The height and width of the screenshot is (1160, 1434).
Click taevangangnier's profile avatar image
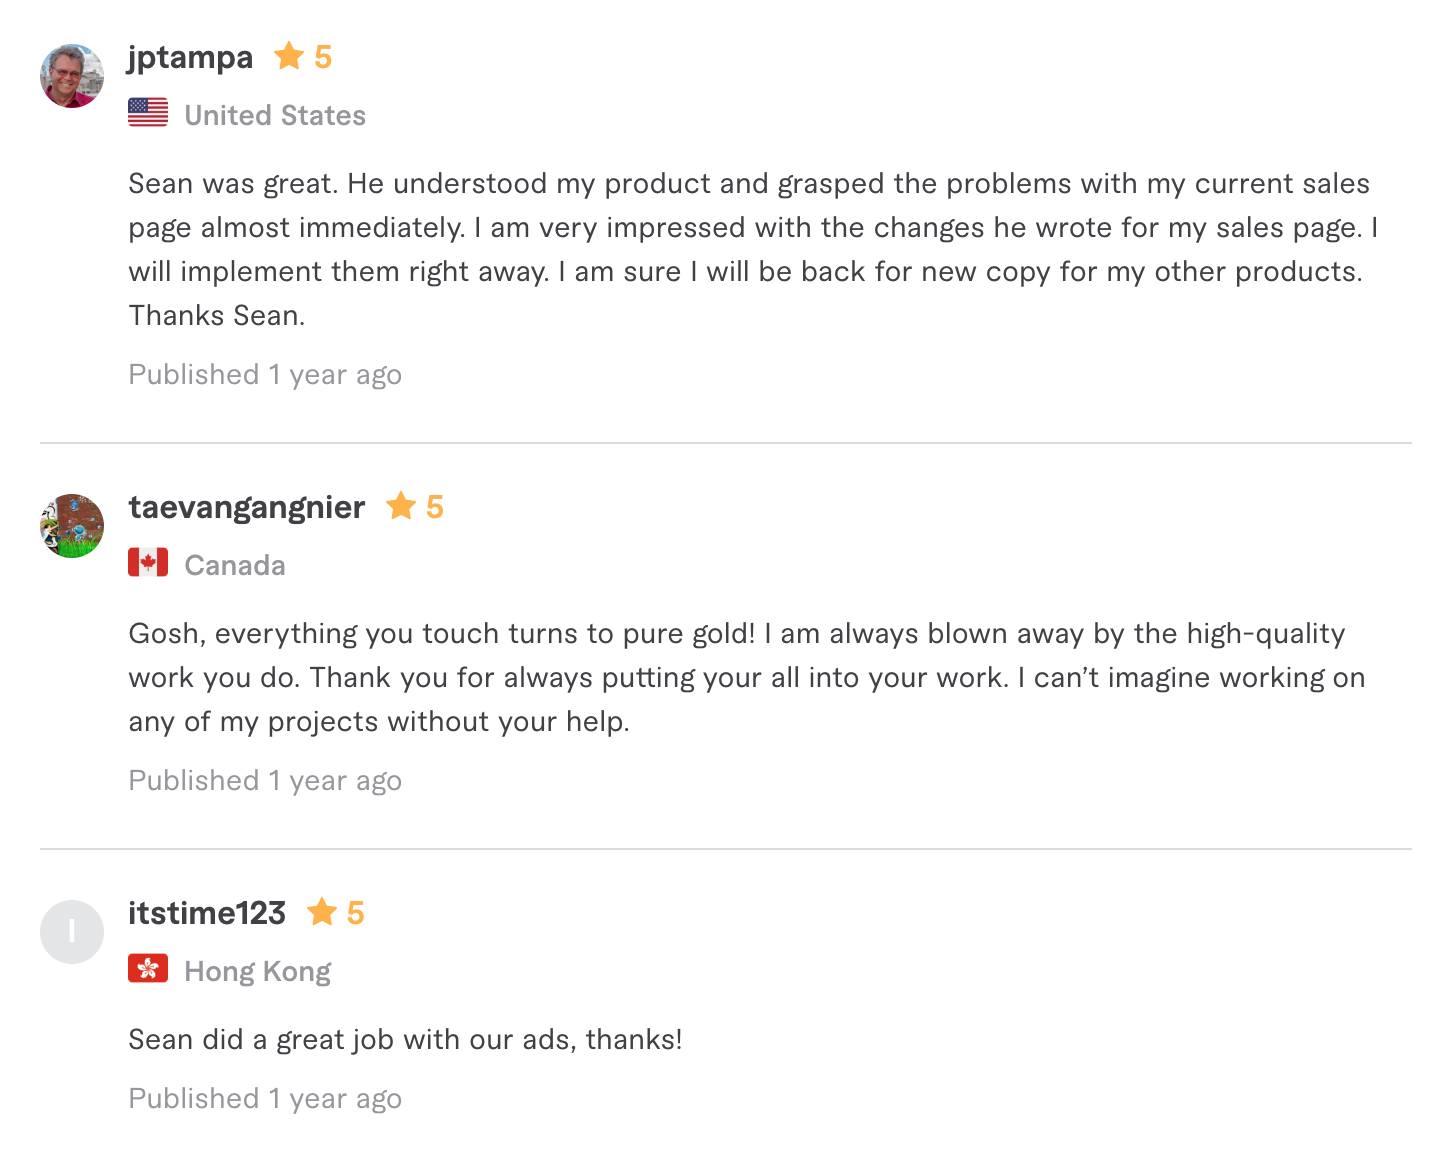72,526
